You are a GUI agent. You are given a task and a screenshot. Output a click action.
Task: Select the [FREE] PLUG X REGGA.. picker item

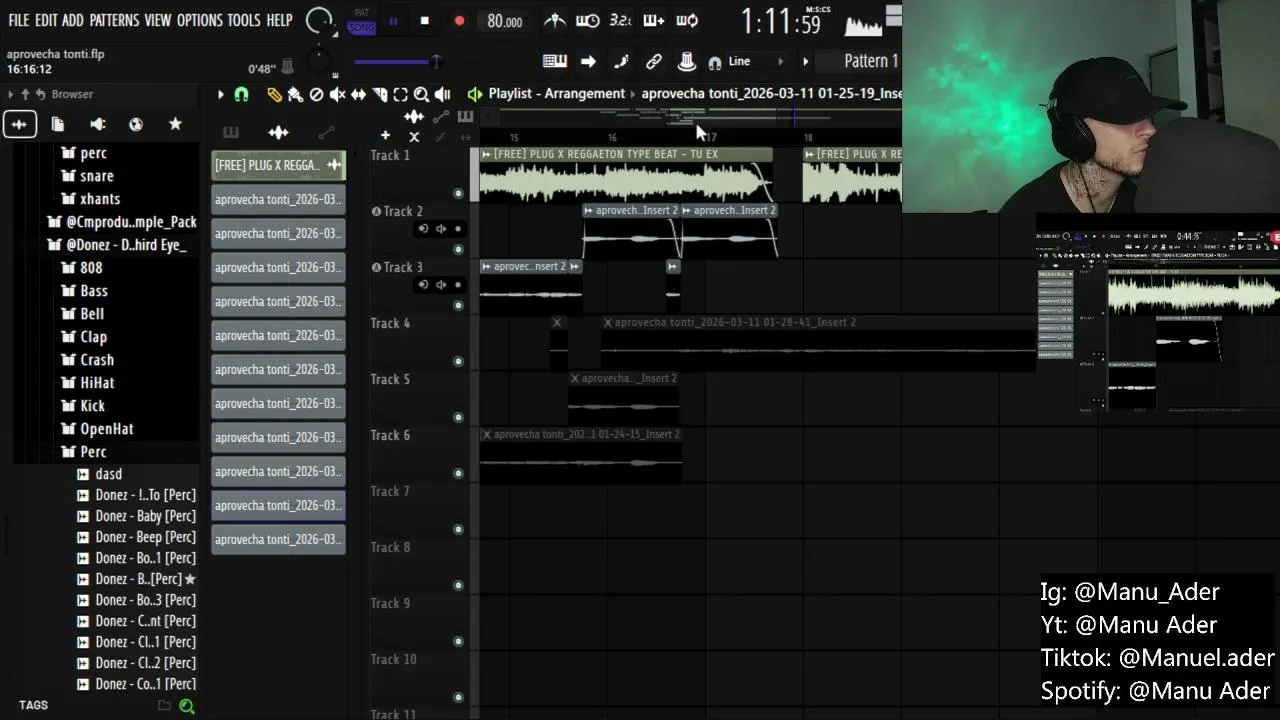(278, 165)
